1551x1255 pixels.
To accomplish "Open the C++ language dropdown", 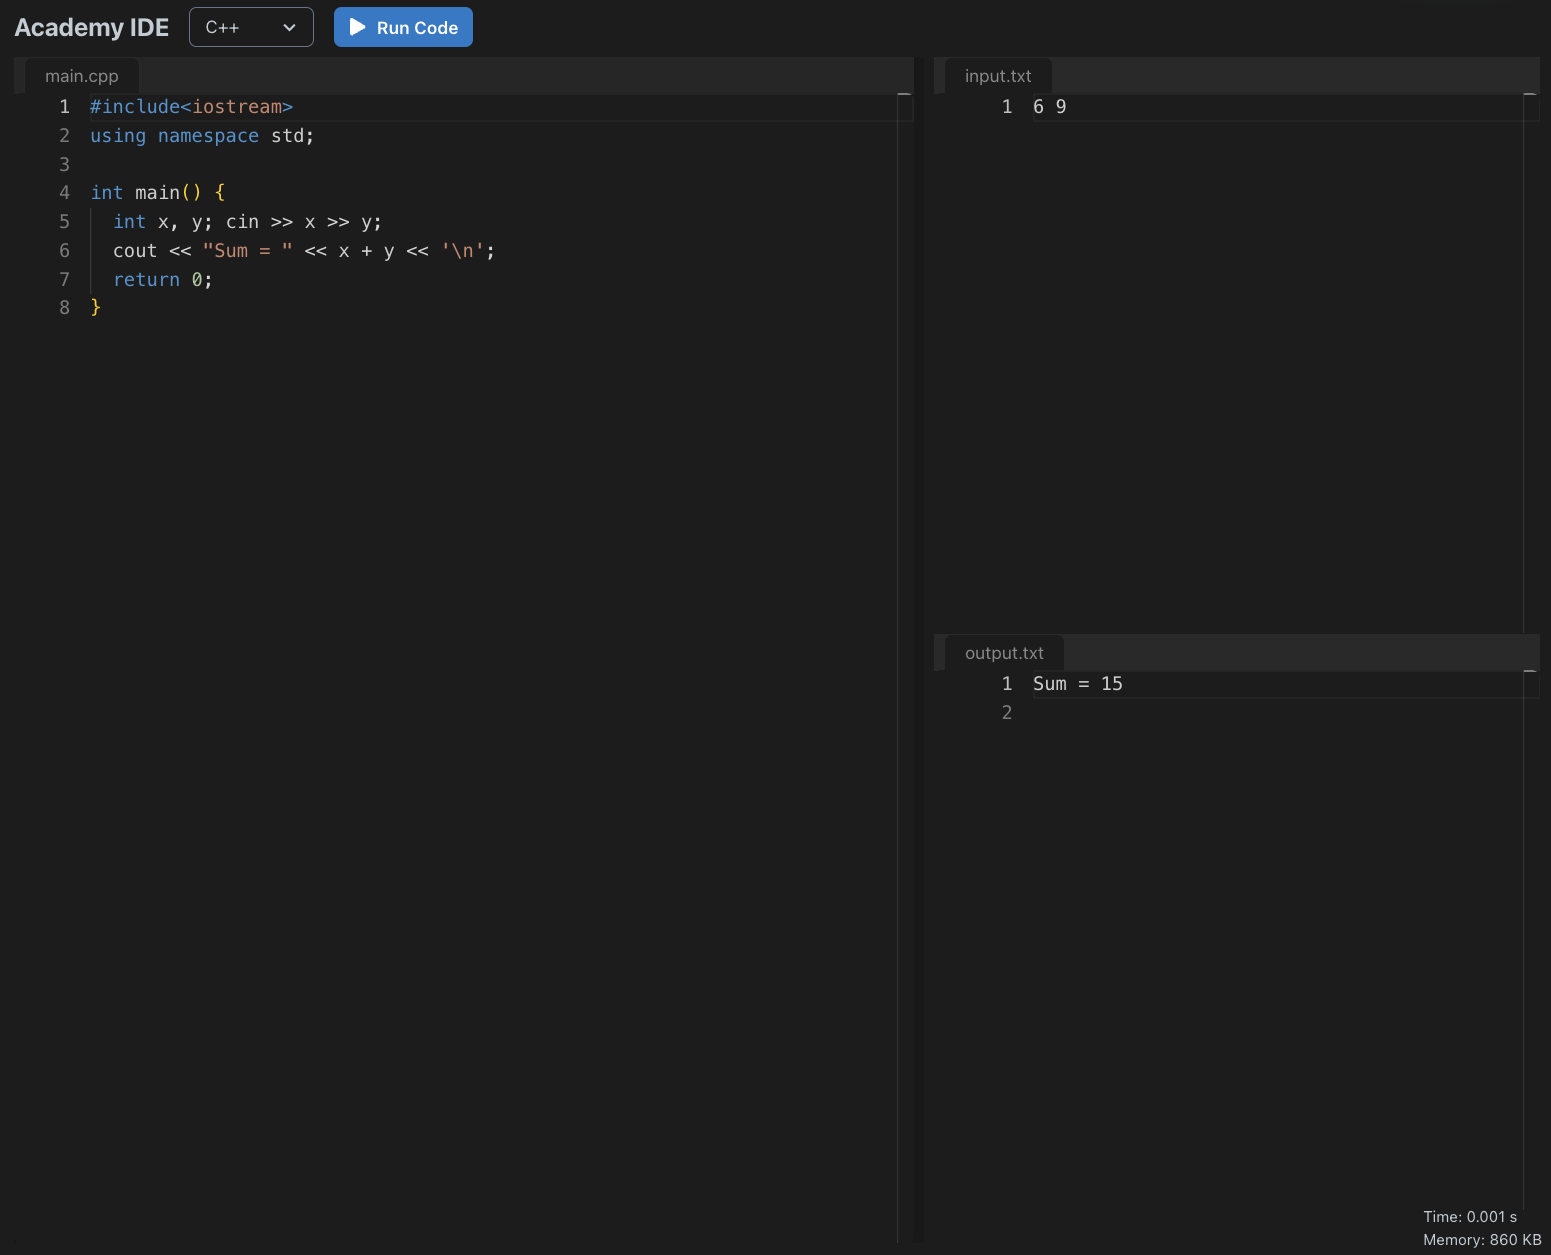I will pos(251,27).
